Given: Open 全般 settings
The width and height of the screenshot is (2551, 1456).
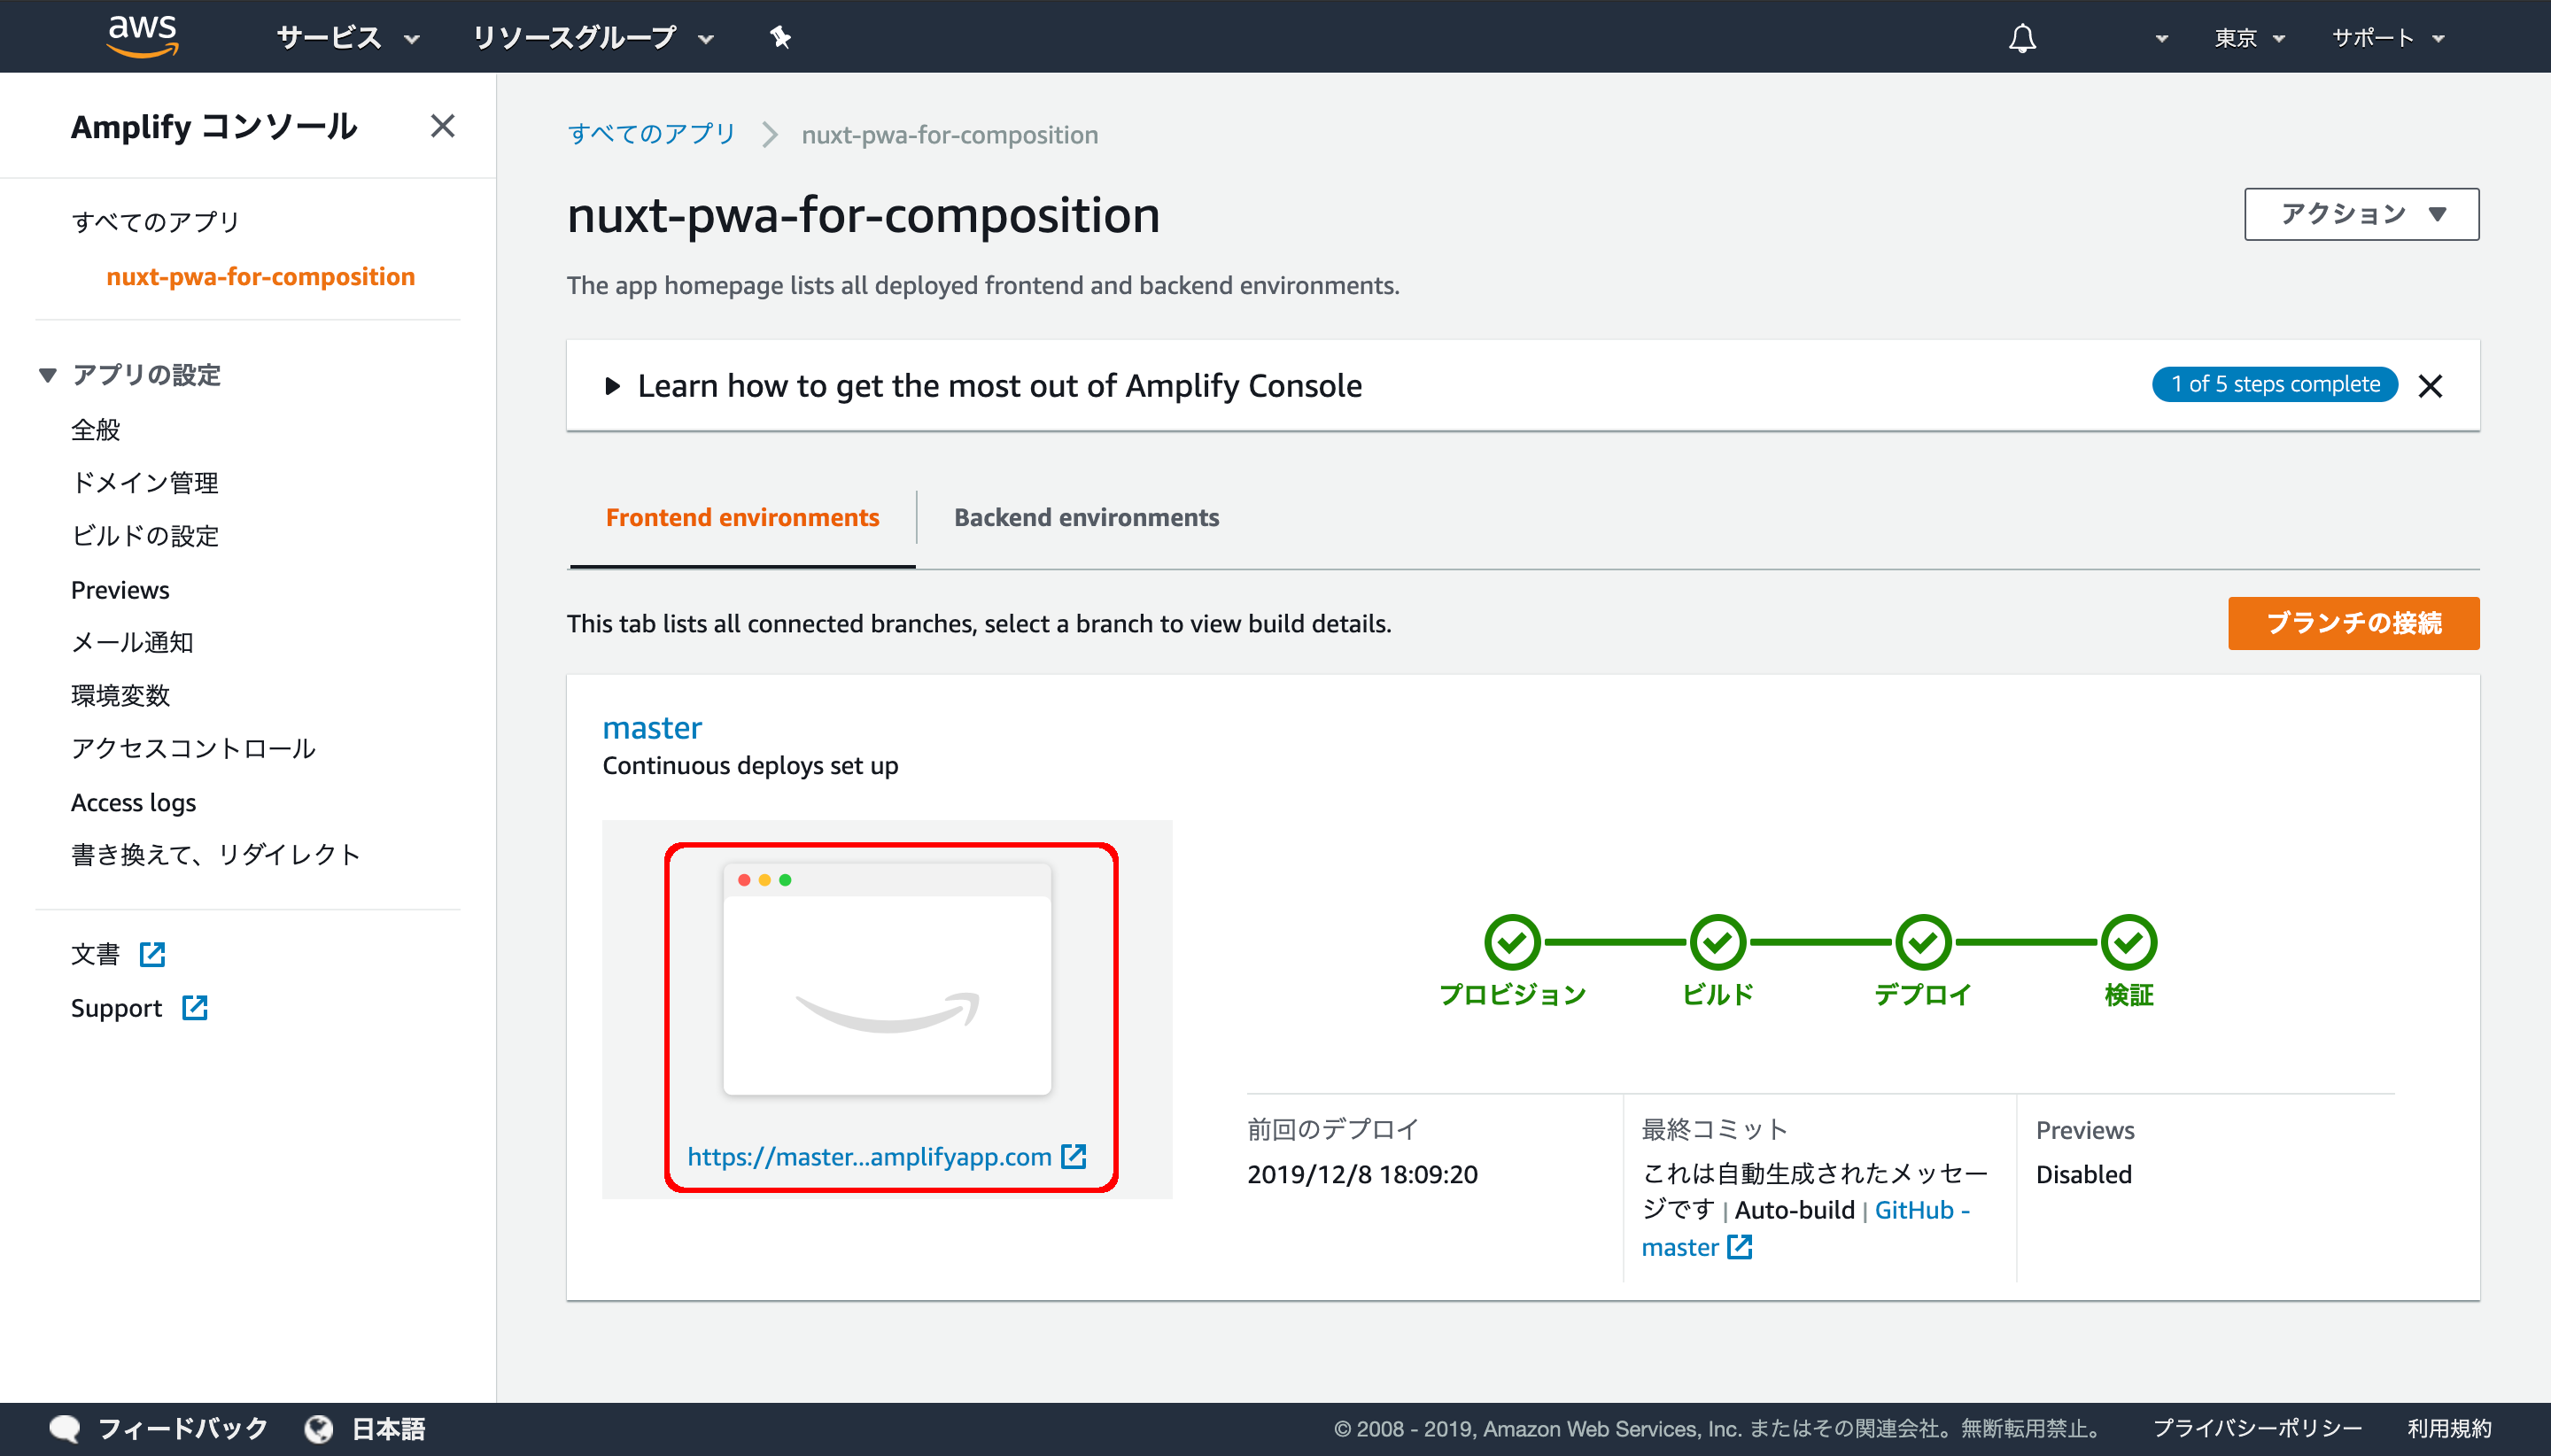Looking at the screenshot, I should [96, 430].
